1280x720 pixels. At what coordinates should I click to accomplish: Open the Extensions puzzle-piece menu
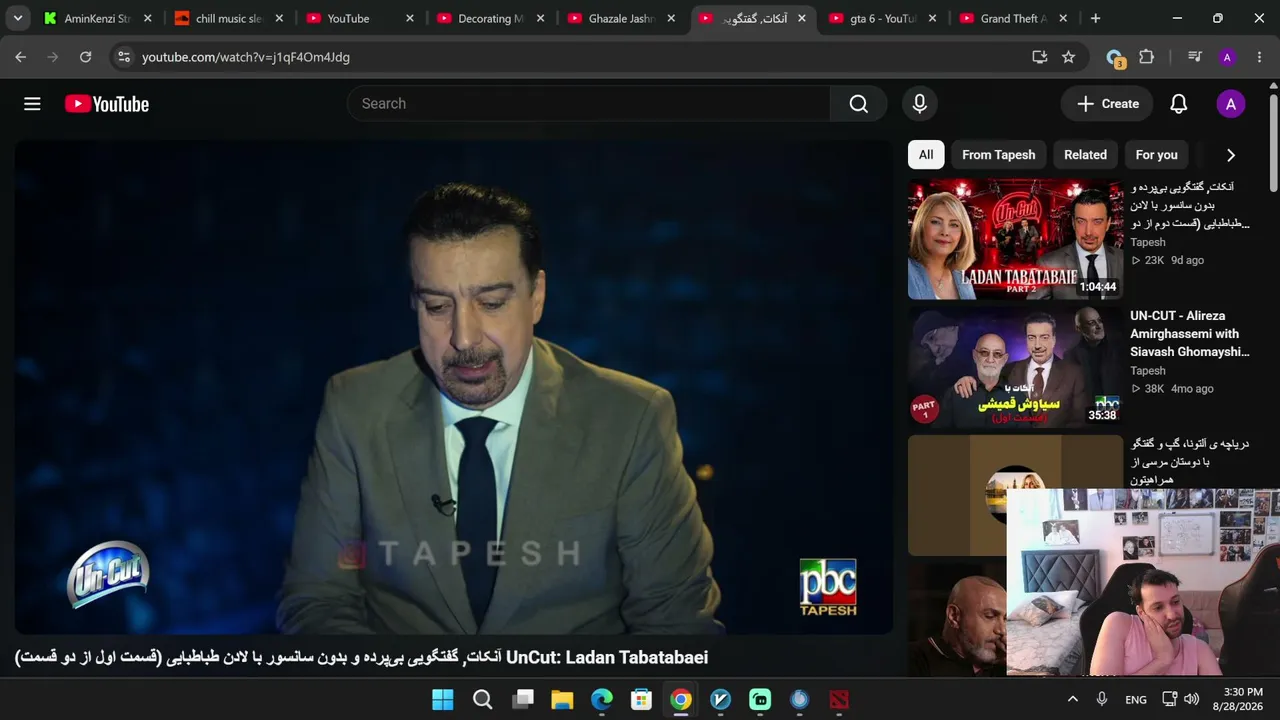(x=1147, y=57)
